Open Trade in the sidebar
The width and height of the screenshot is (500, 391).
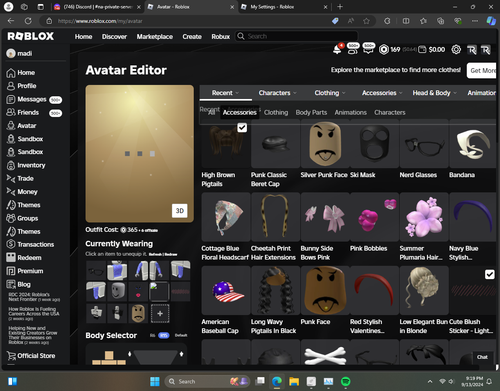tap(20, 179)
